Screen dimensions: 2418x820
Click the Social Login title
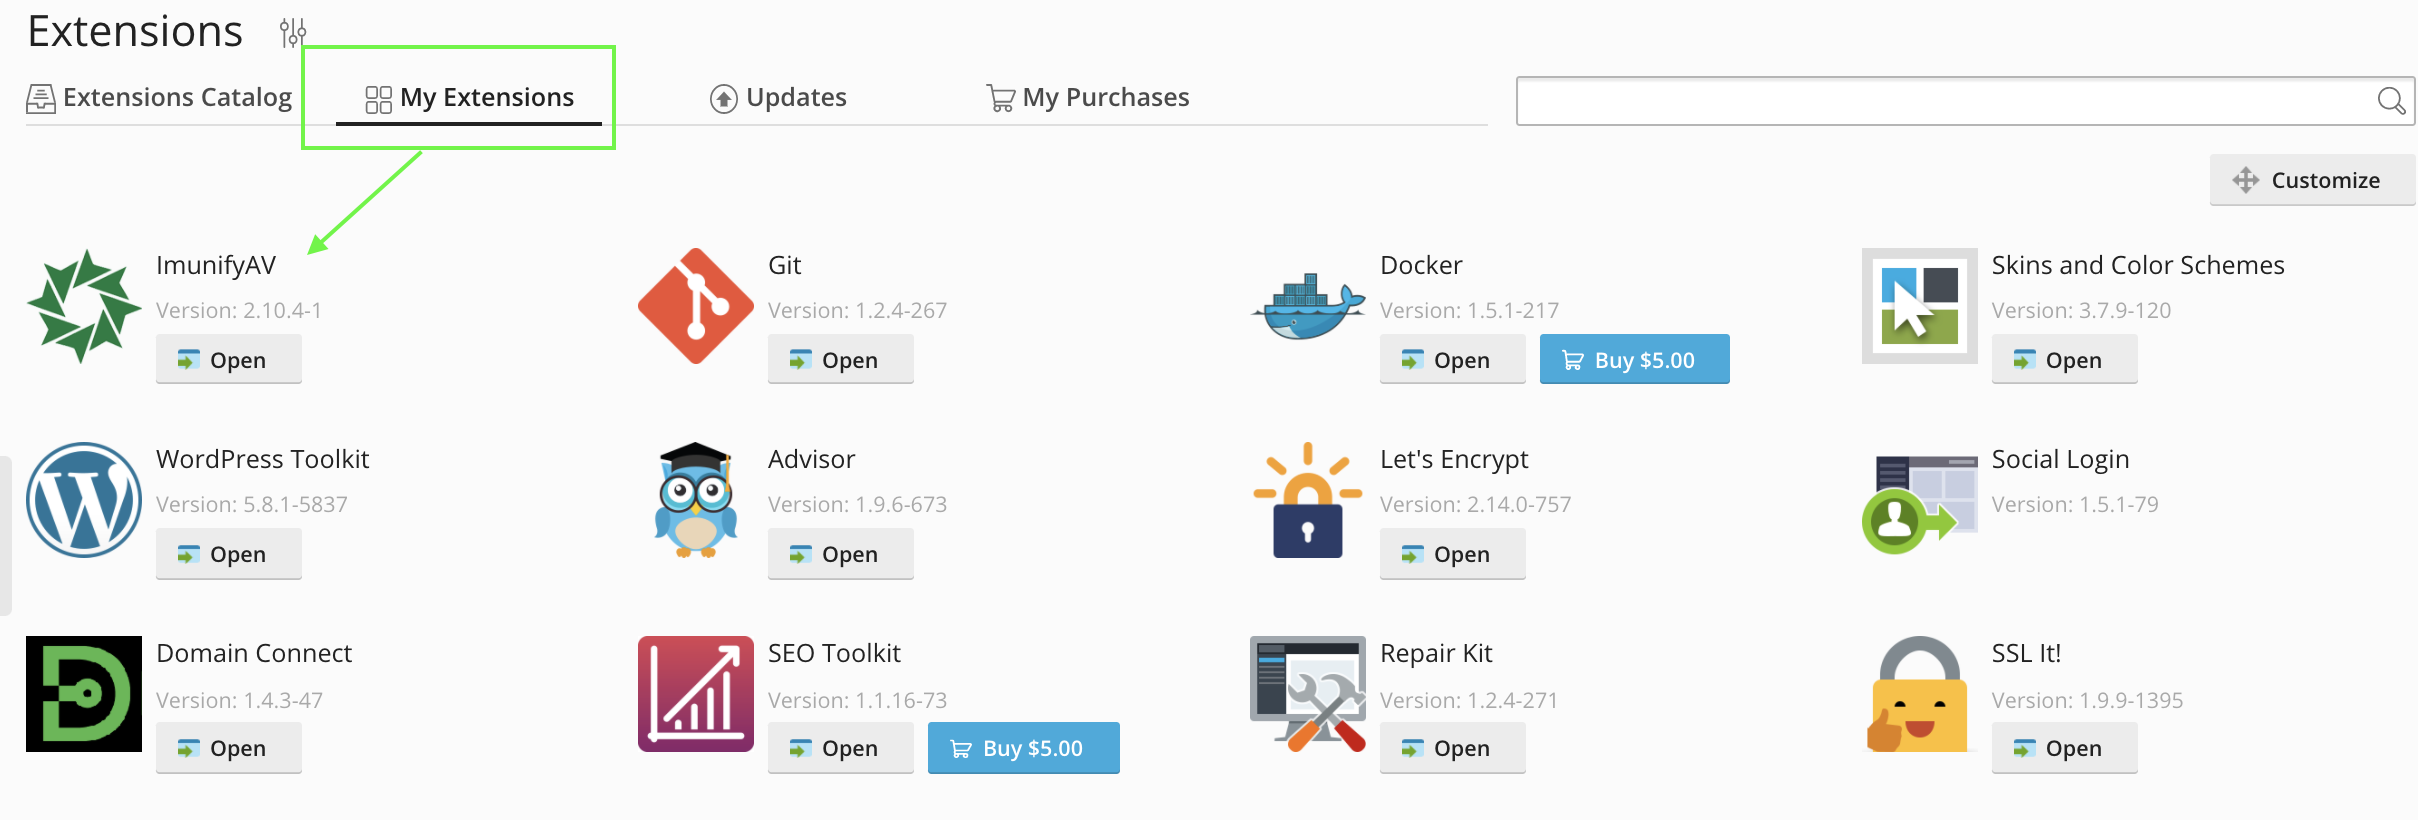pos(2060,459)
